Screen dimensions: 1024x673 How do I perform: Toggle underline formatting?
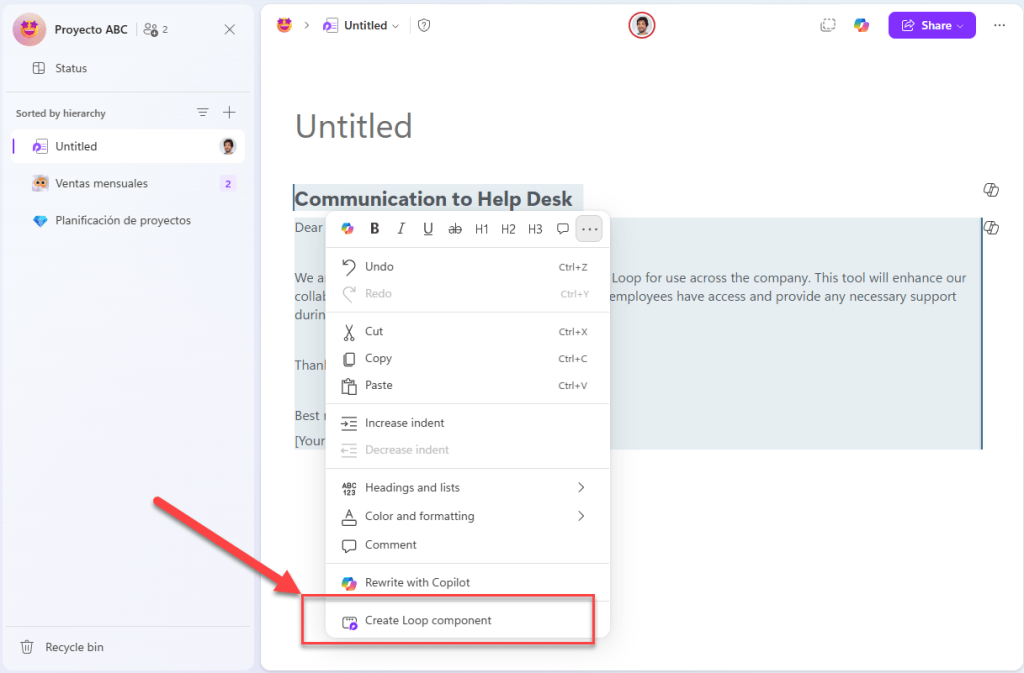point(428,229)
